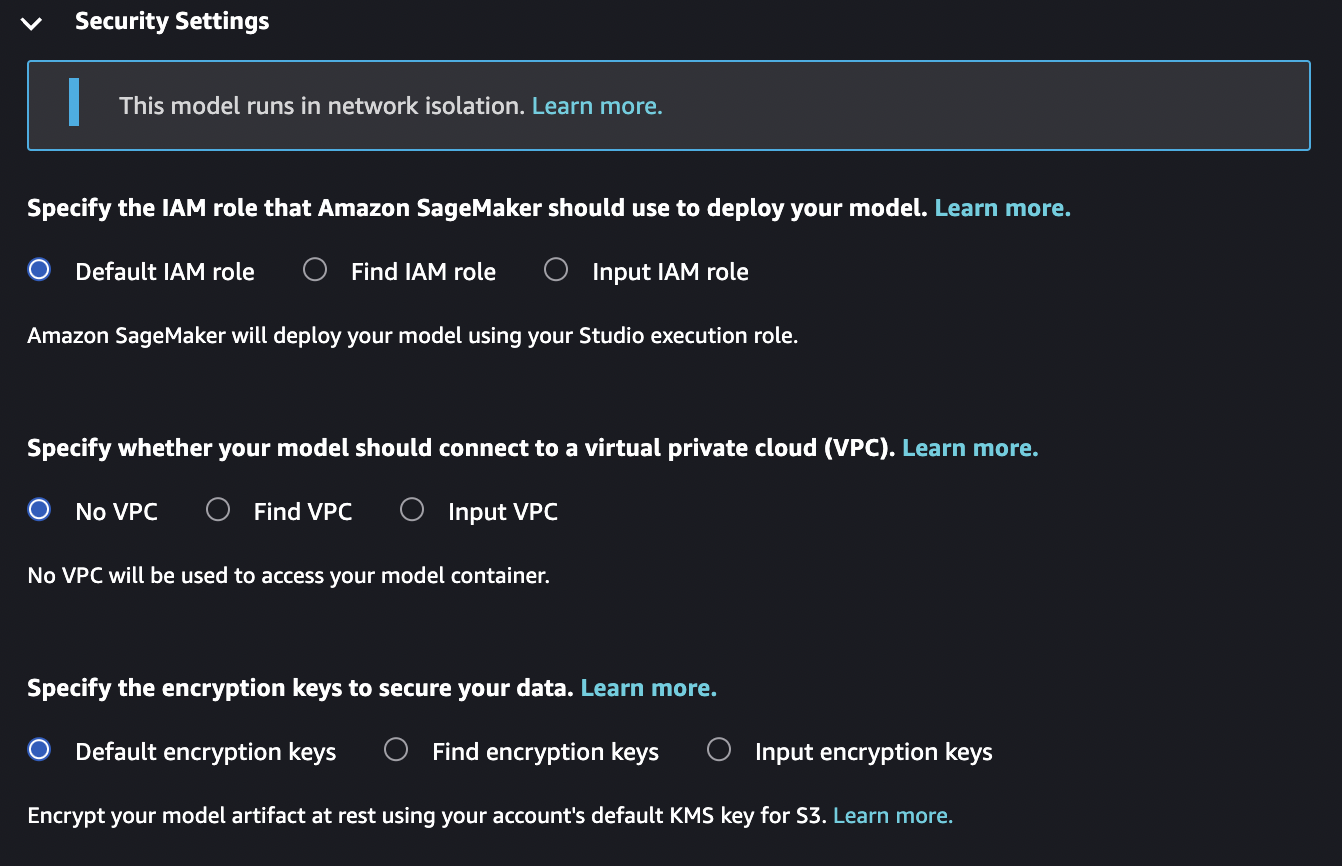The height and width of the screenshot is (866, 1342).
Task: Open Learn more about IAM roles
Action: (1002, 208)
